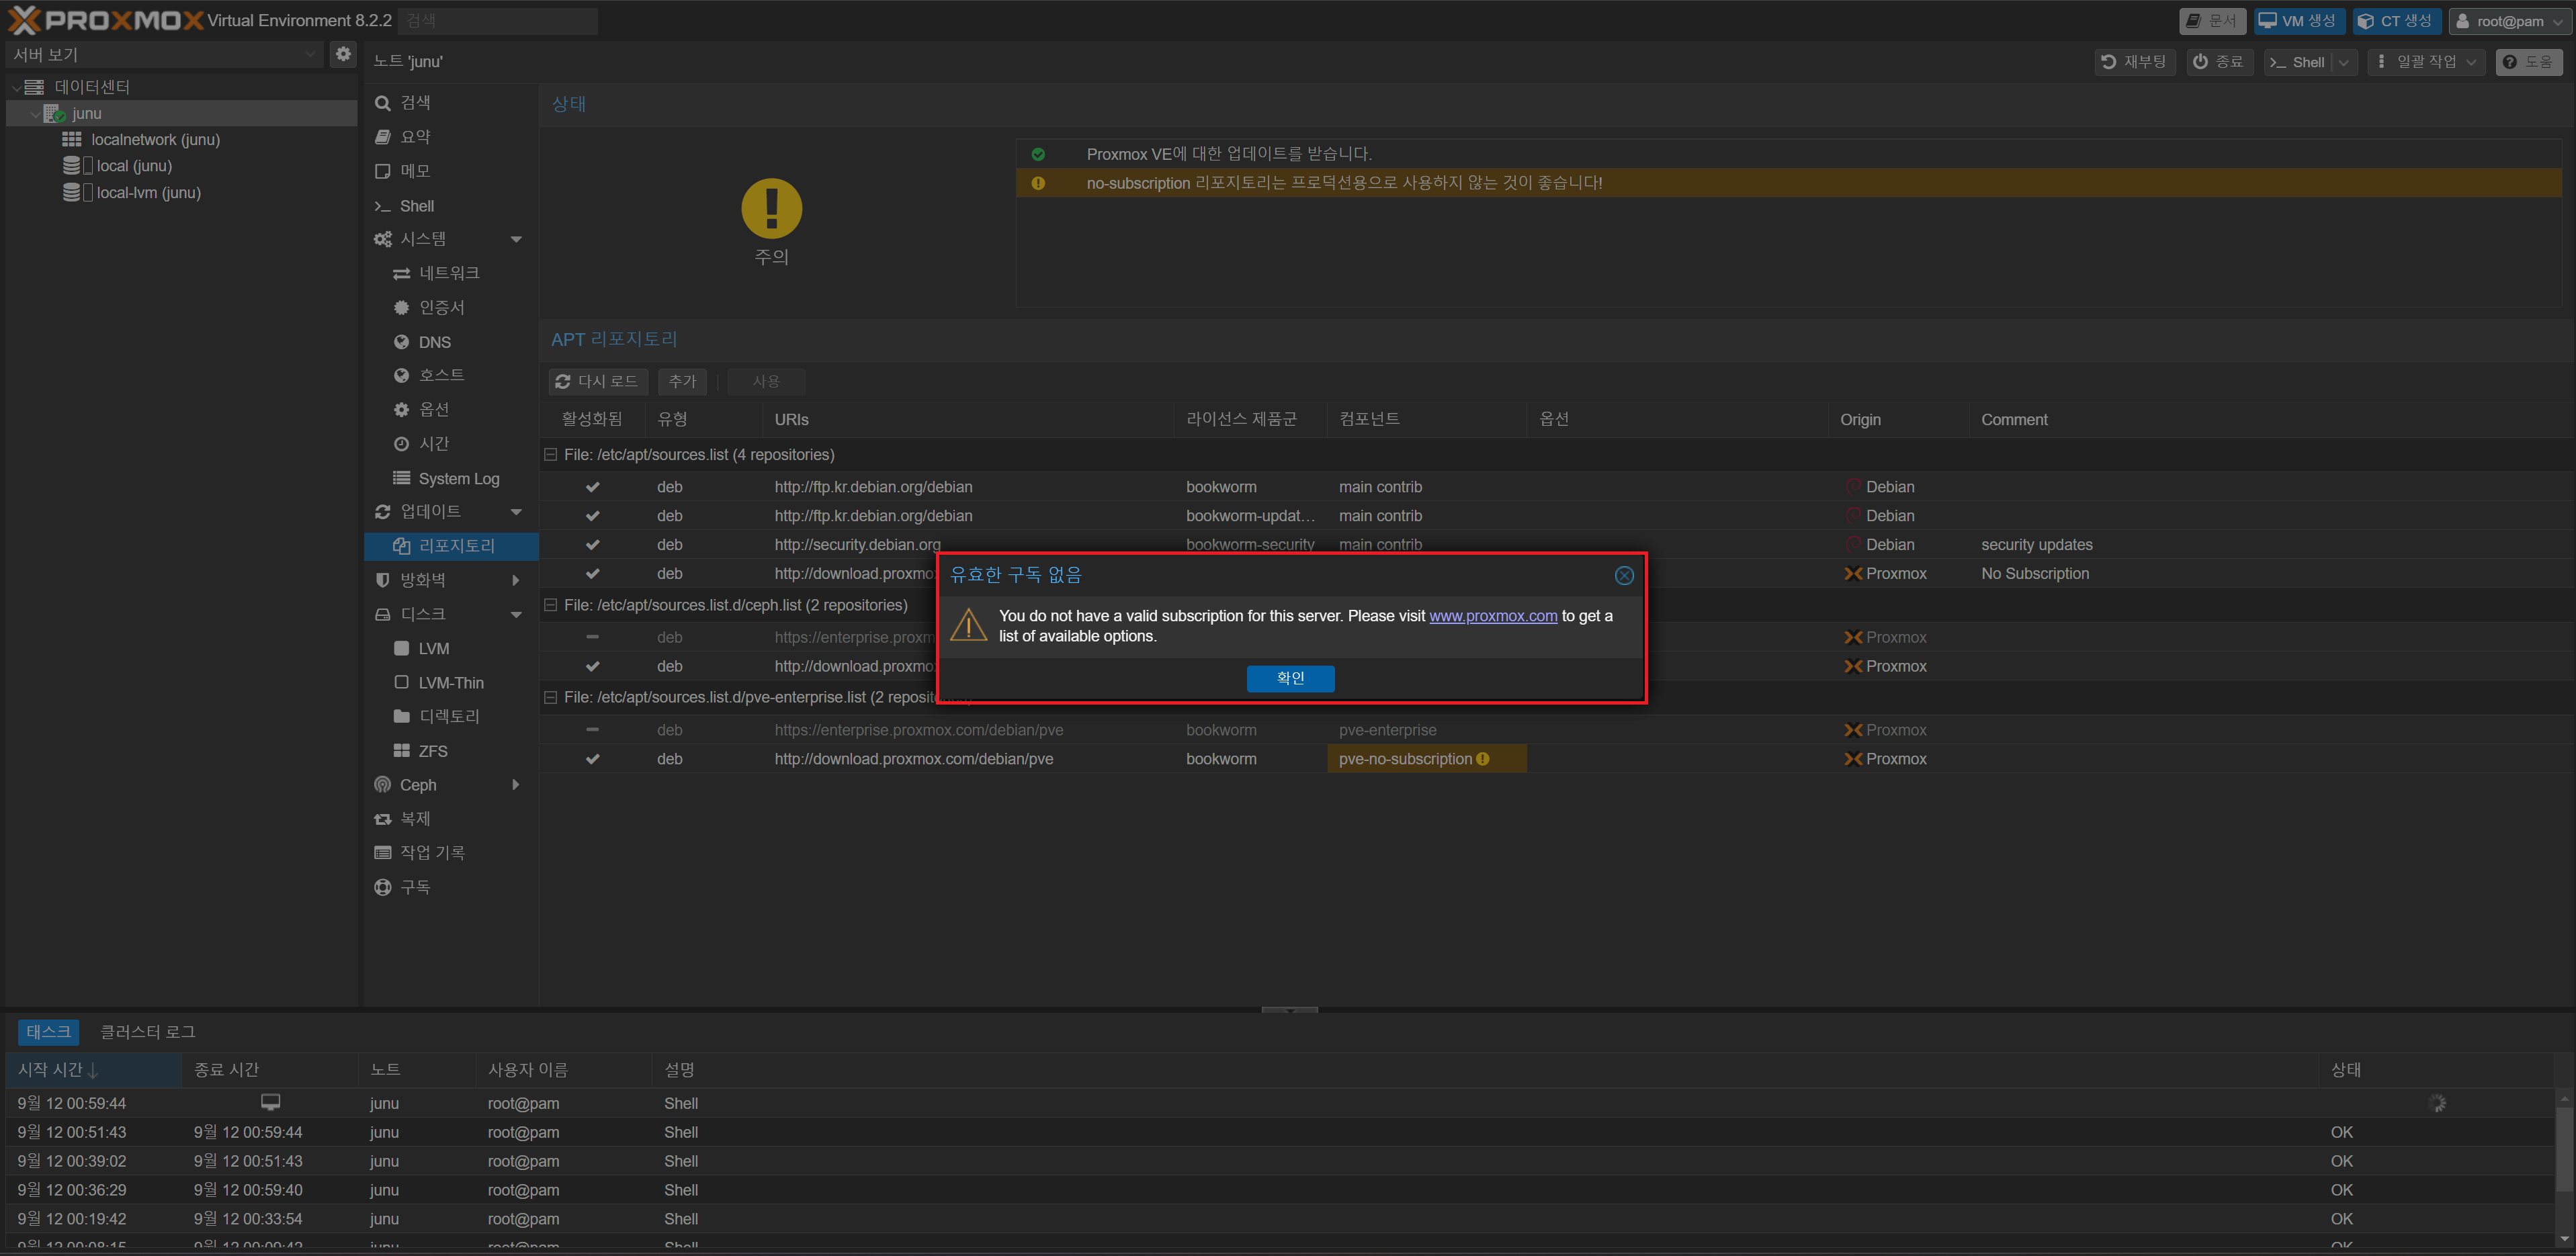This screenshot has width=2576, height=1256.
Task: Click the search field in the header
Action: tap(497, 21)
